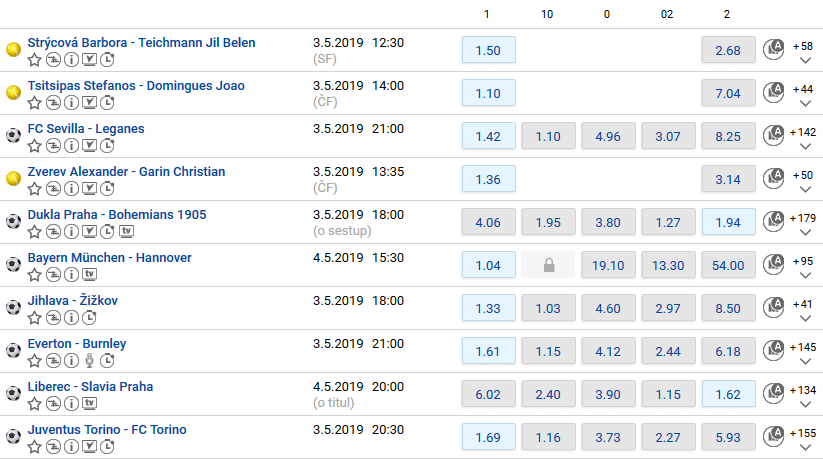Toggle favorite star for Everton - Burnley
823x459 pixels.
35,360
